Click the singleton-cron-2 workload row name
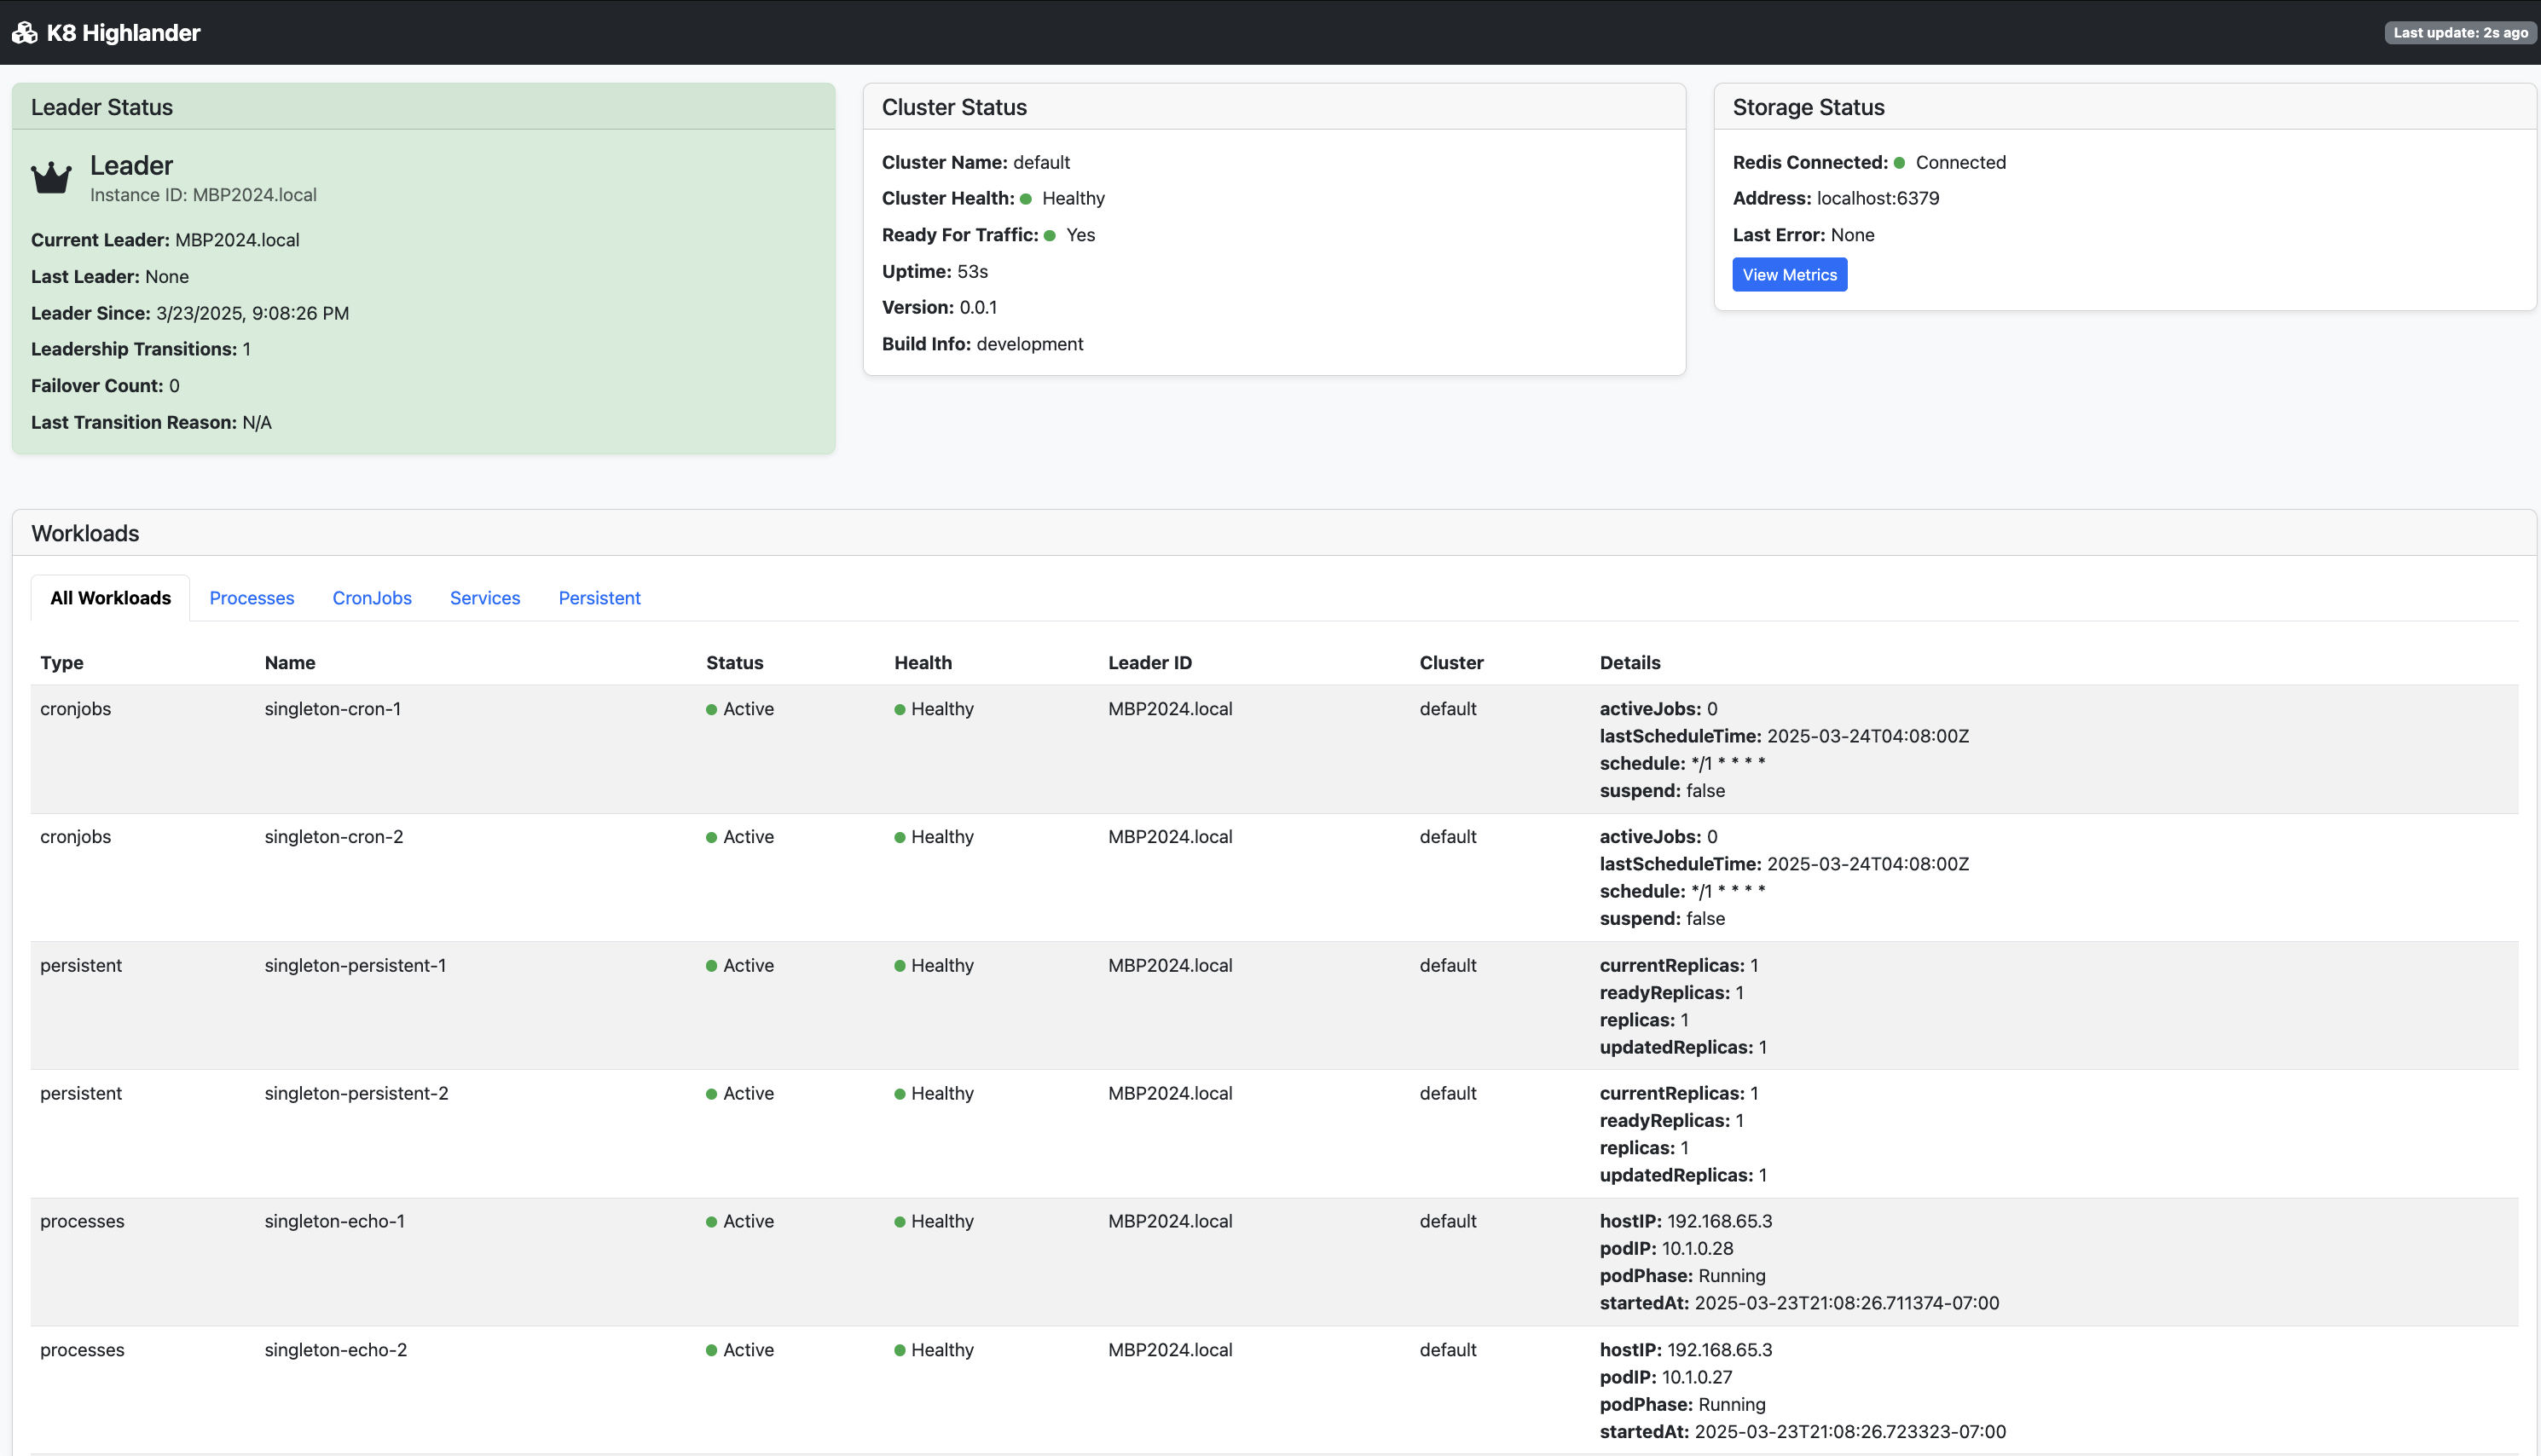2541x1456 pixels. click(333, 837)
